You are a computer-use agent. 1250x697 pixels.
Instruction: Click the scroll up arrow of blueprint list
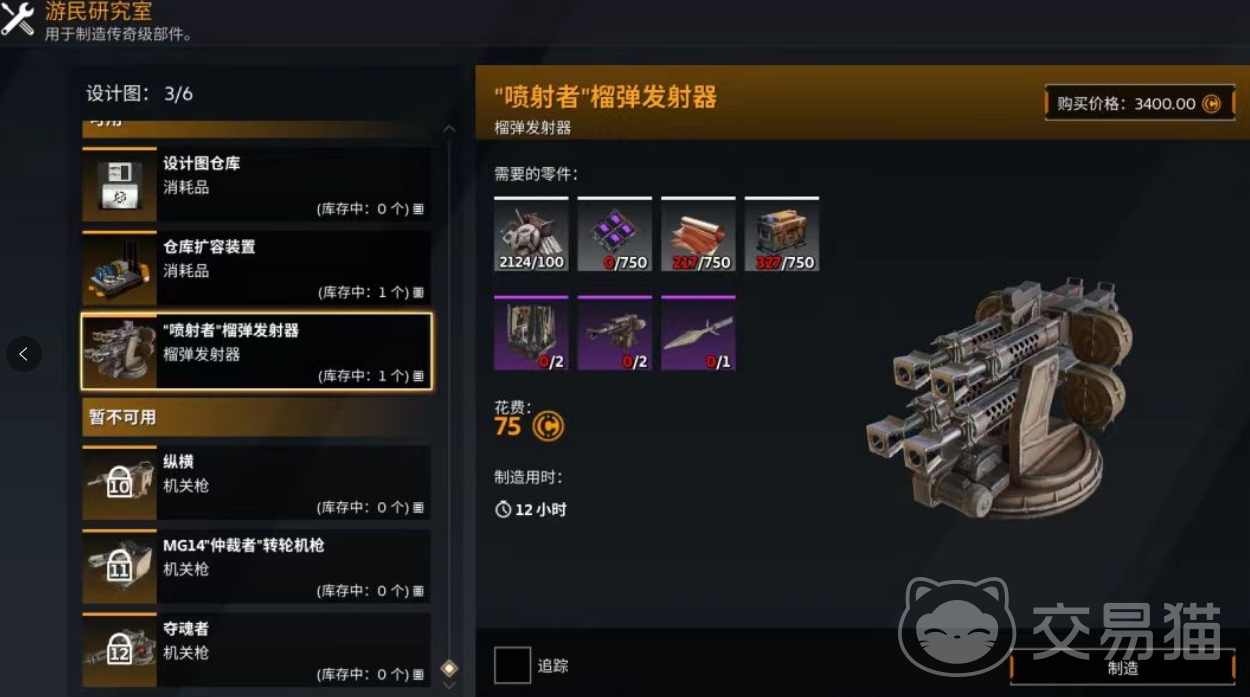449,129
